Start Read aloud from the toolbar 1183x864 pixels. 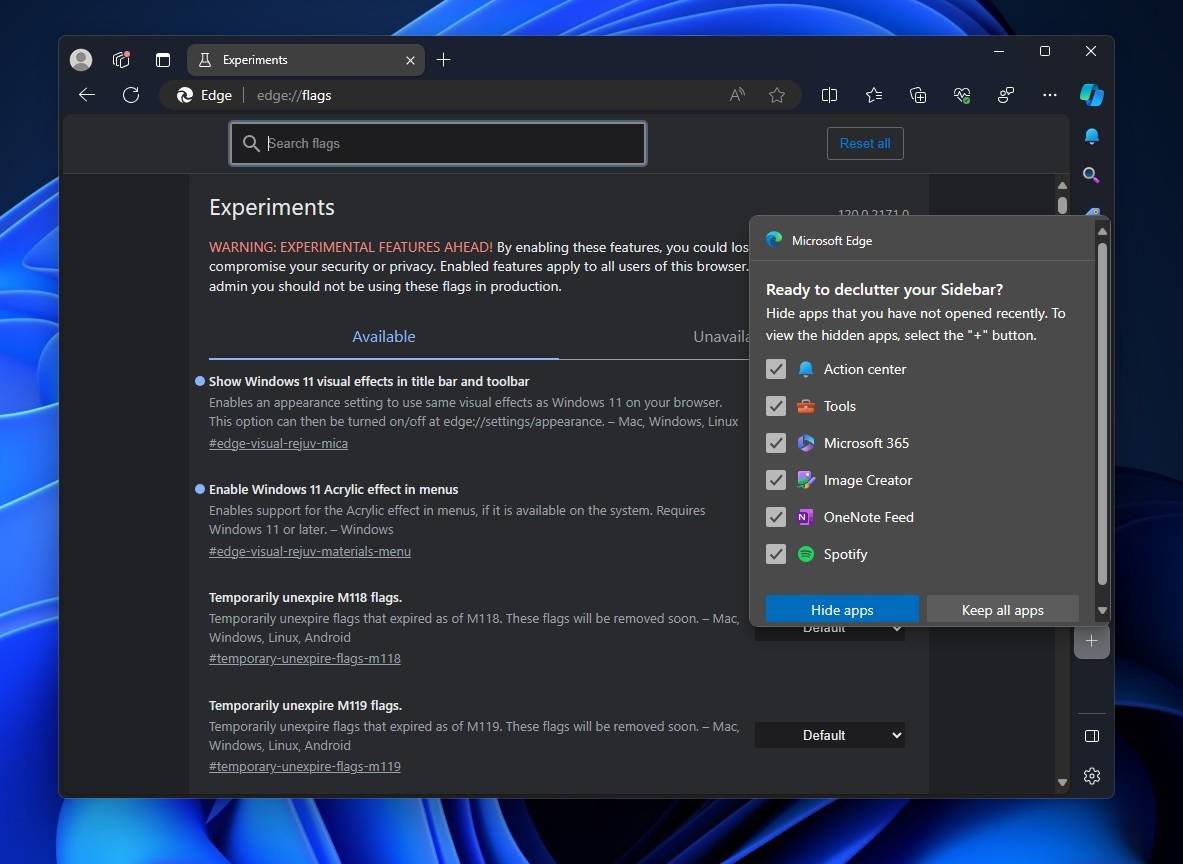point(736,94)
